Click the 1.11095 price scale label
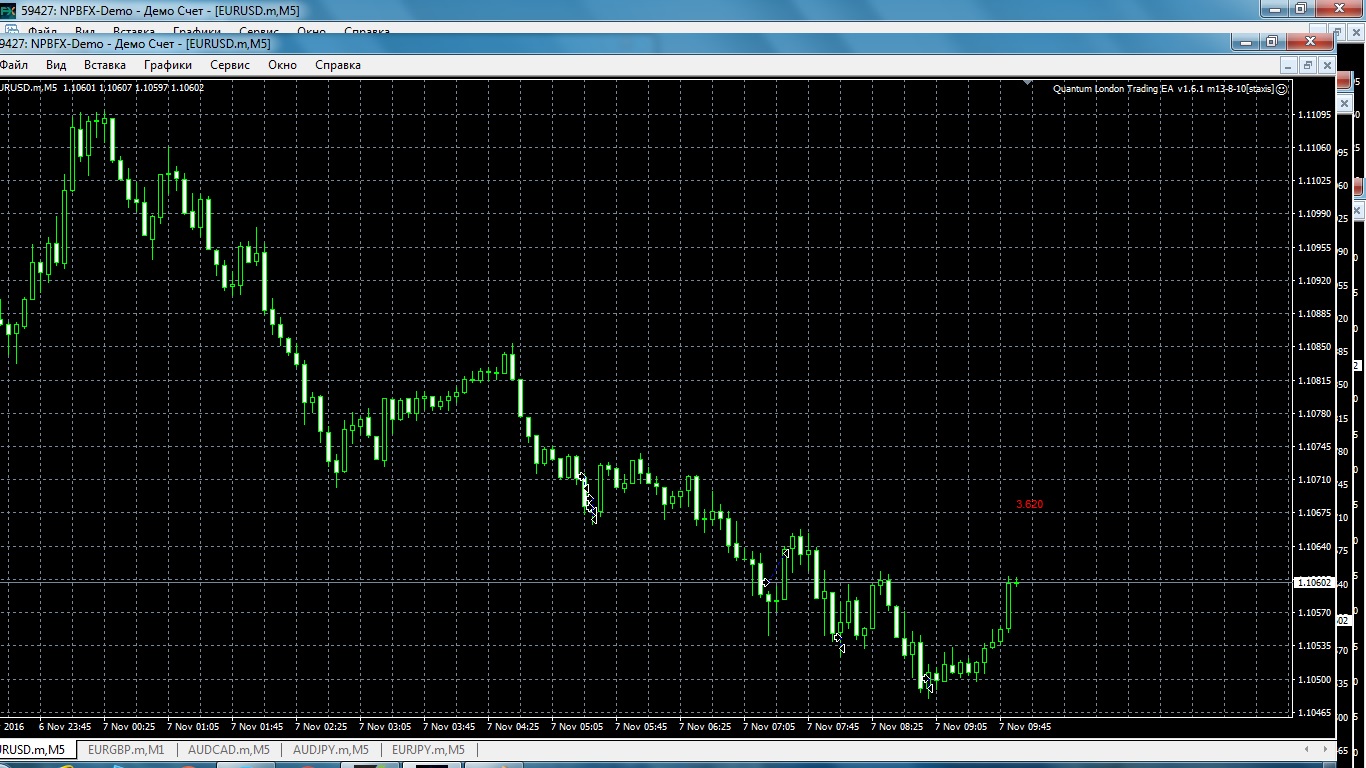1366x768 pixels. [x=1314, y=115]
